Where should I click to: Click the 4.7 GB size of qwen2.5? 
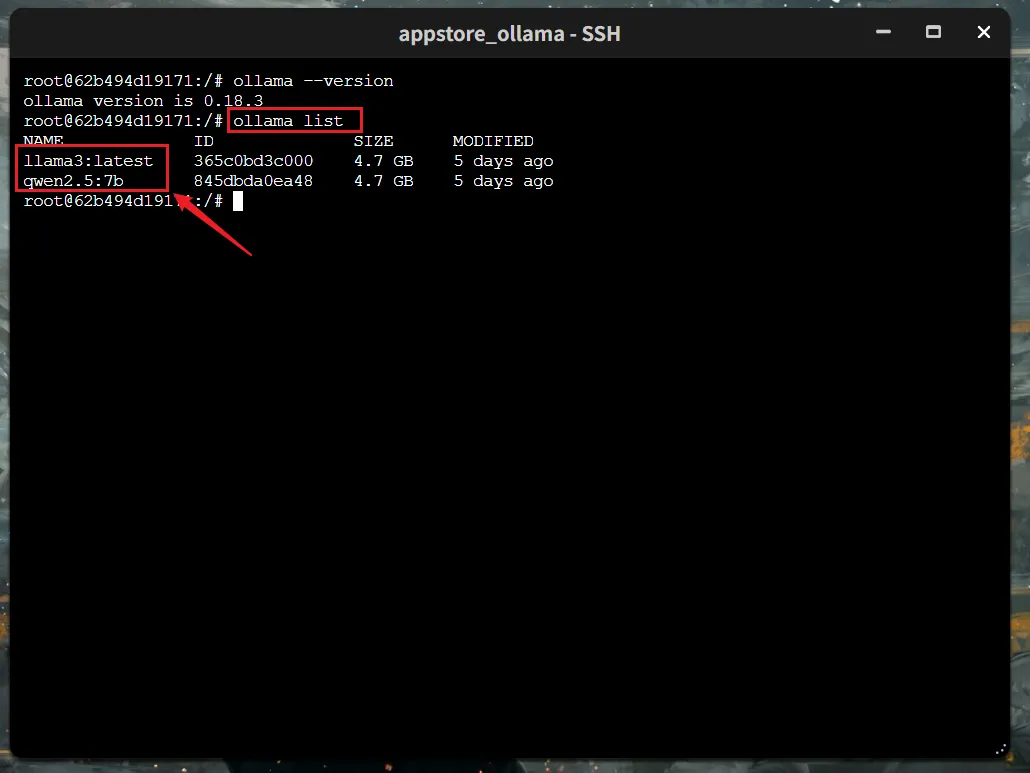(x=384, y=181)
